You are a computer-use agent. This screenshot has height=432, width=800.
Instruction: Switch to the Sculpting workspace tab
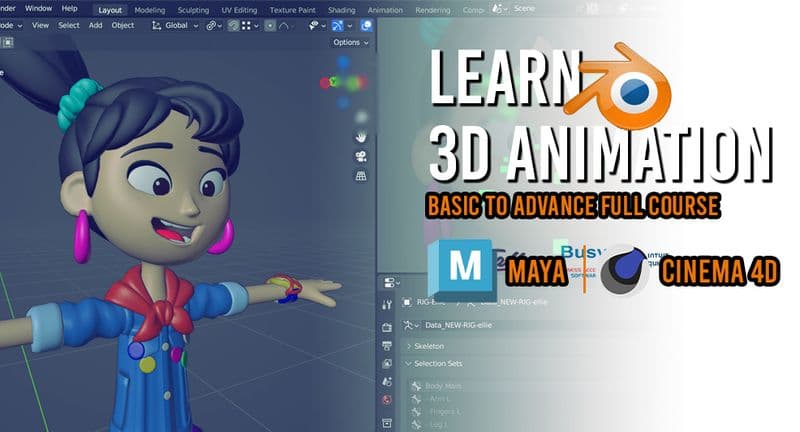[193, 10]
